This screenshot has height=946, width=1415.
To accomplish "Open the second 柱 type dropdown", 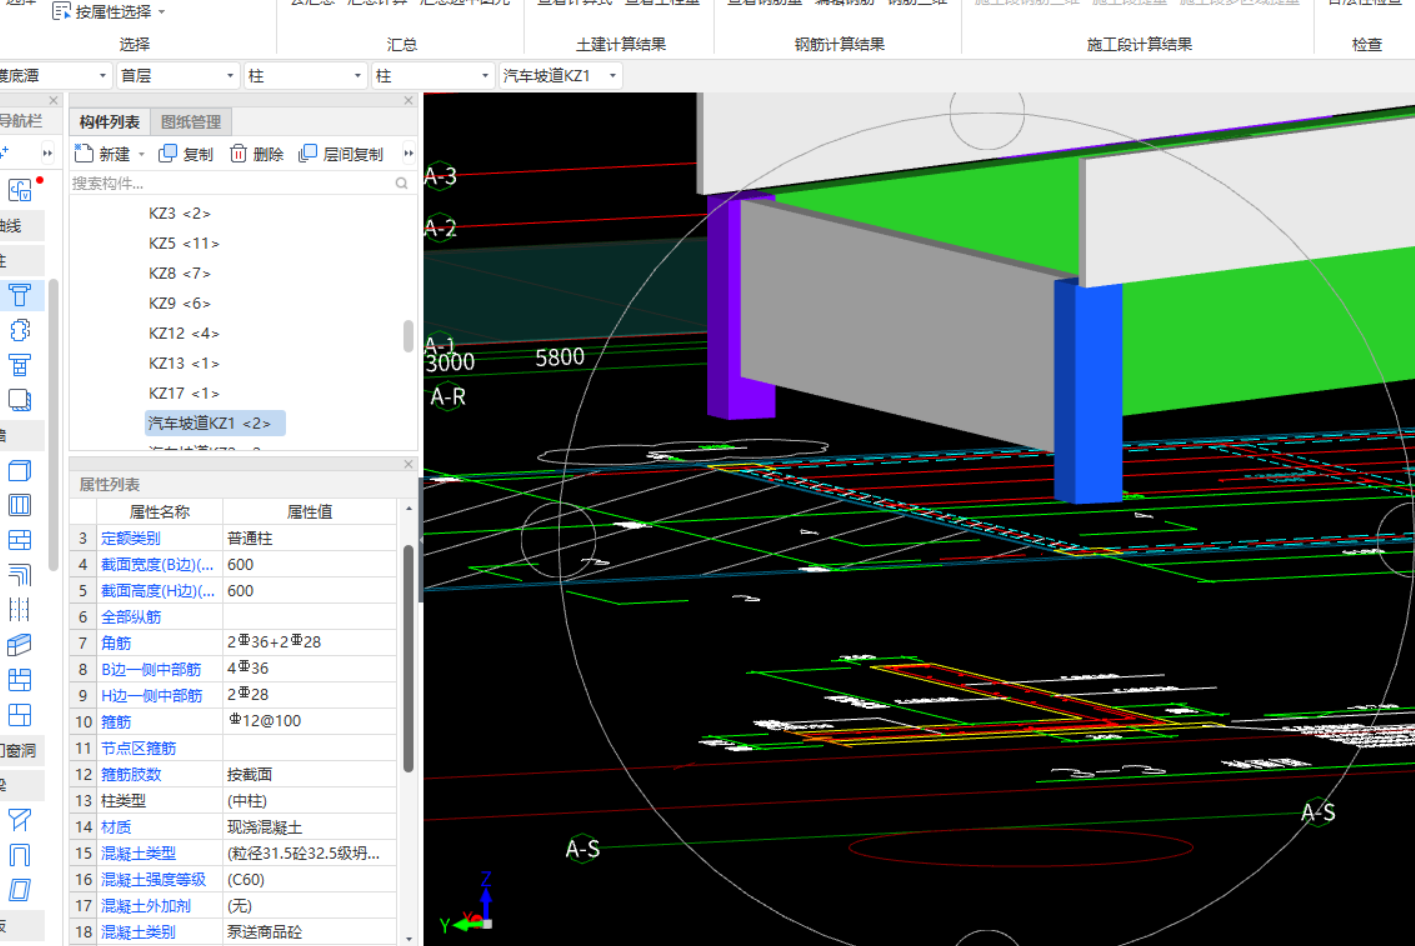I will click(x=485, y=76).
